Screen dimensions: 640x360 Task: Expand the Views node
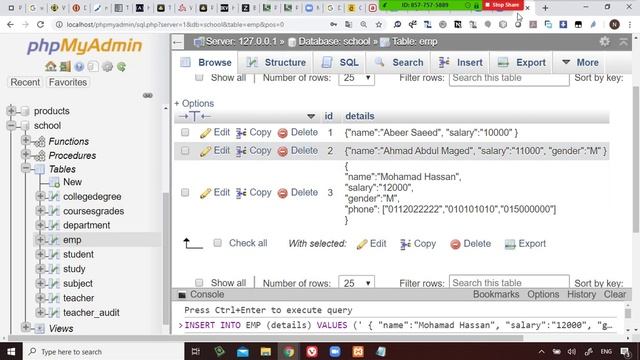point(25,327)
